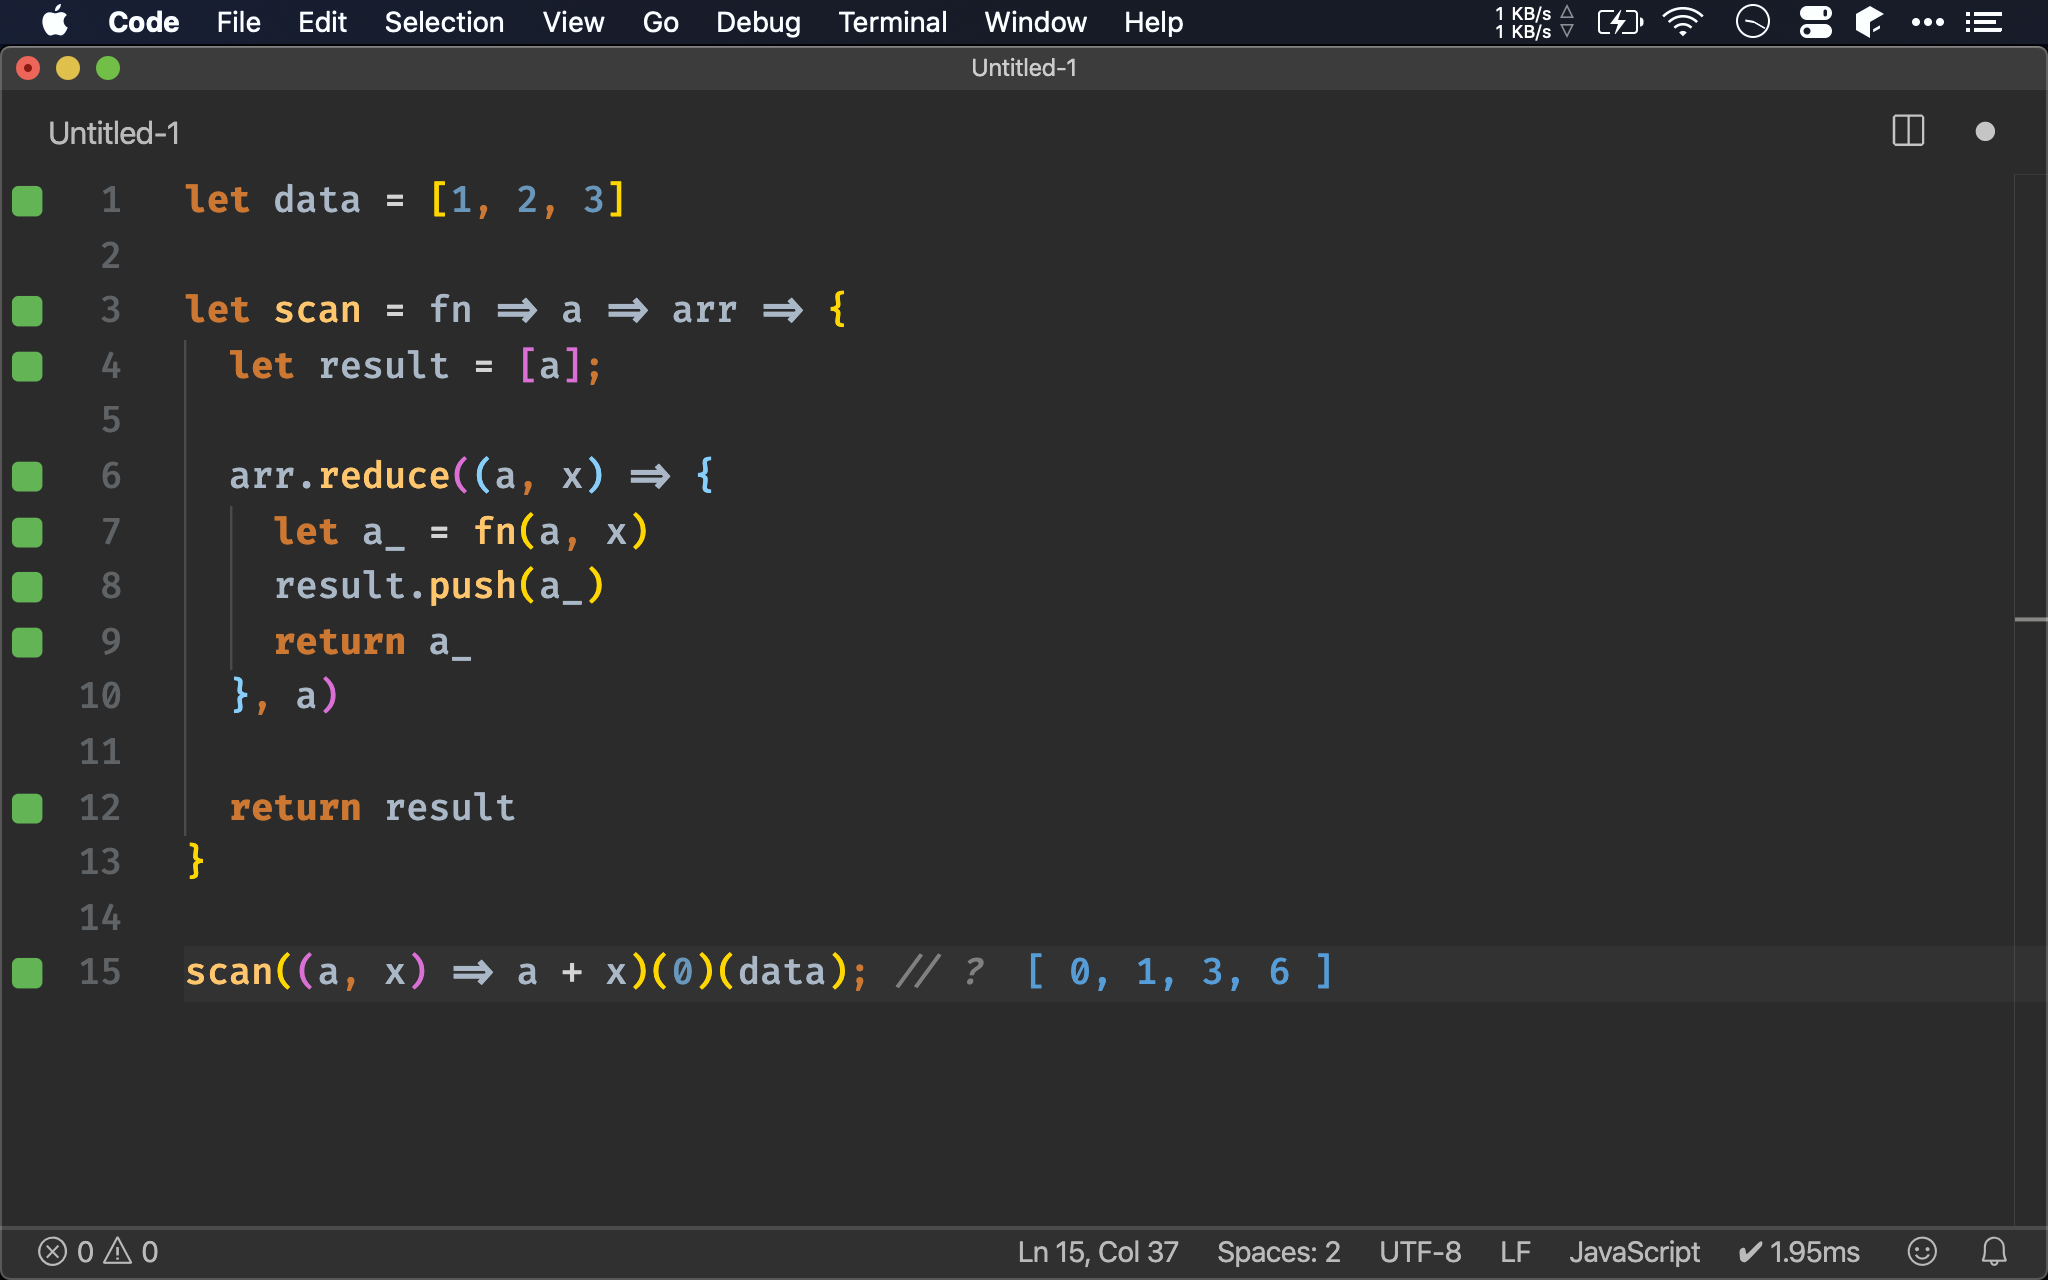Open the Go menu
This screenshot has width=2048, height=1280.
pyautogui.click(x=660, y=22)
